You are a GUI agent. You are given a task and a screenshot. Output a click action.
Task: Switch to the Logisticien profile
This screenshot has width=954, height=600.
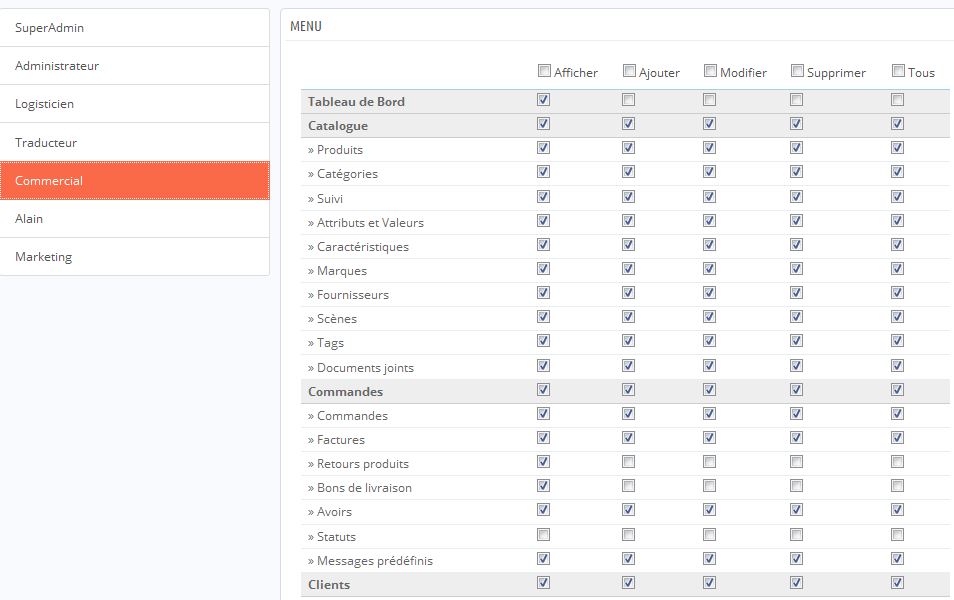point(134,104)
